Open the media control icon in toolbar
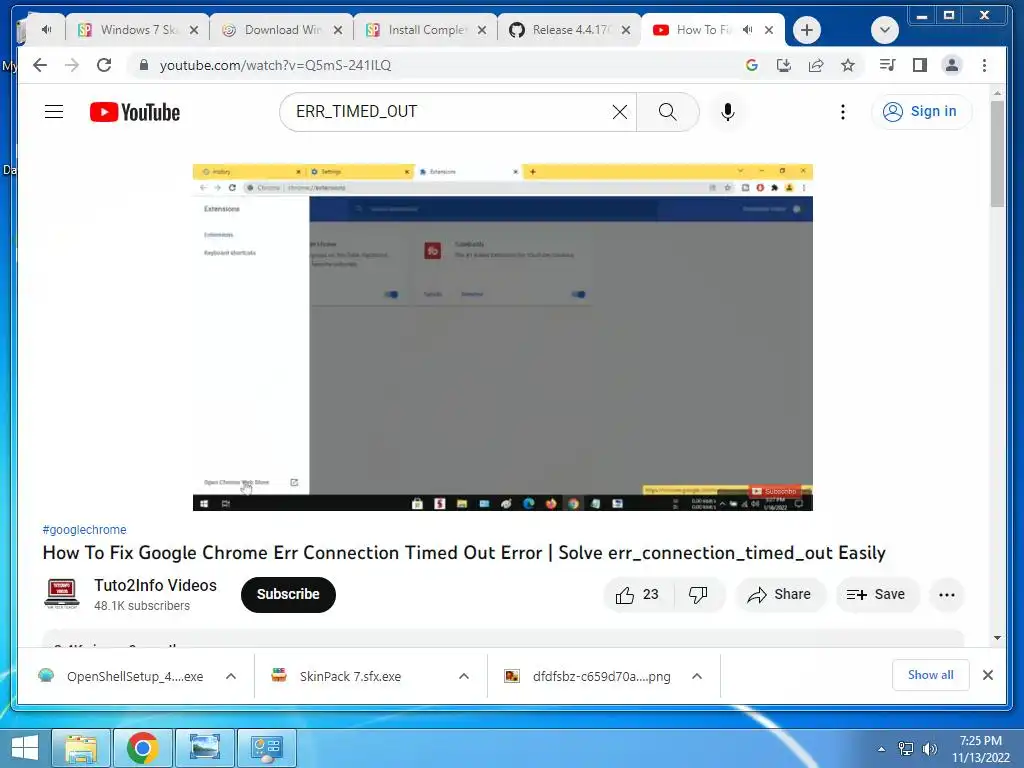1024x768 pixels. click(x=888, y=65)
